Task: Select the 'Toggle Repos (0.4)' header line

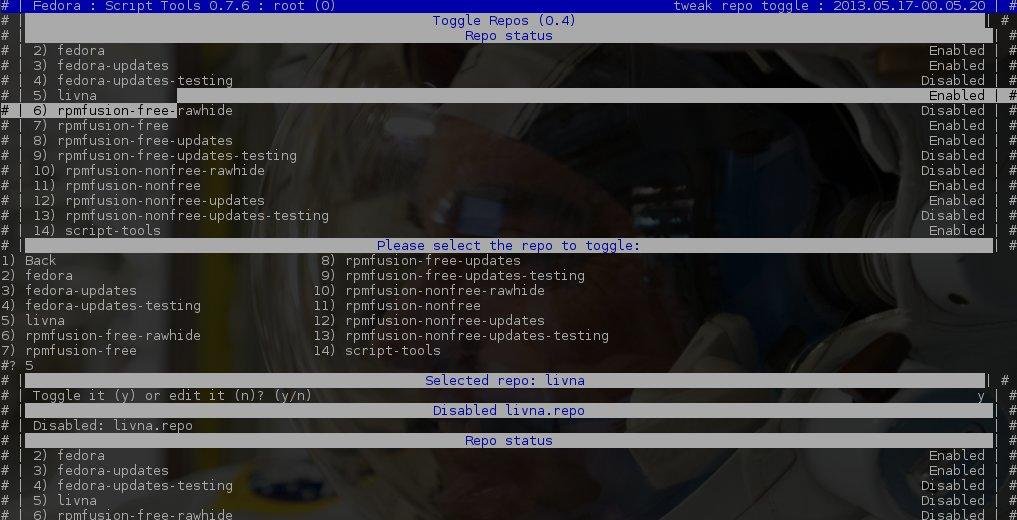Action: click(504, 21)
